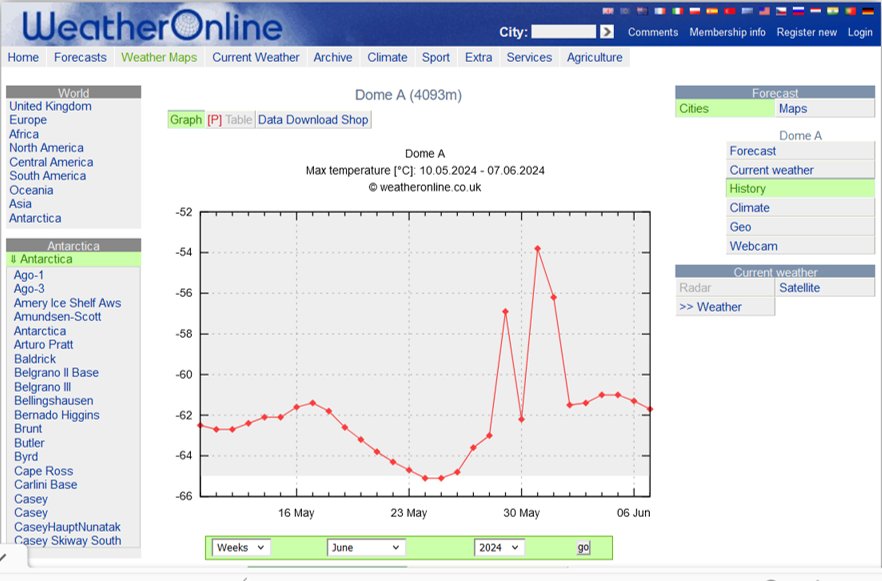Open the Webcam sidebar link

click(x=800, y=246)
